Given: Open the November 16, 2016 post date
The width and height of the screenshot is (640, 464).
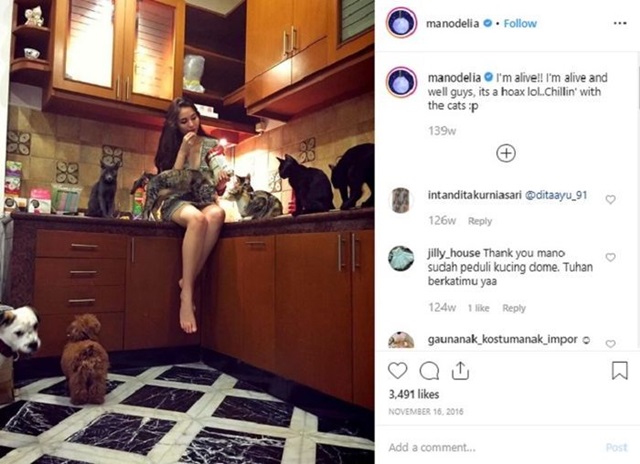Looking at the screenshot, I should (426, 411).
